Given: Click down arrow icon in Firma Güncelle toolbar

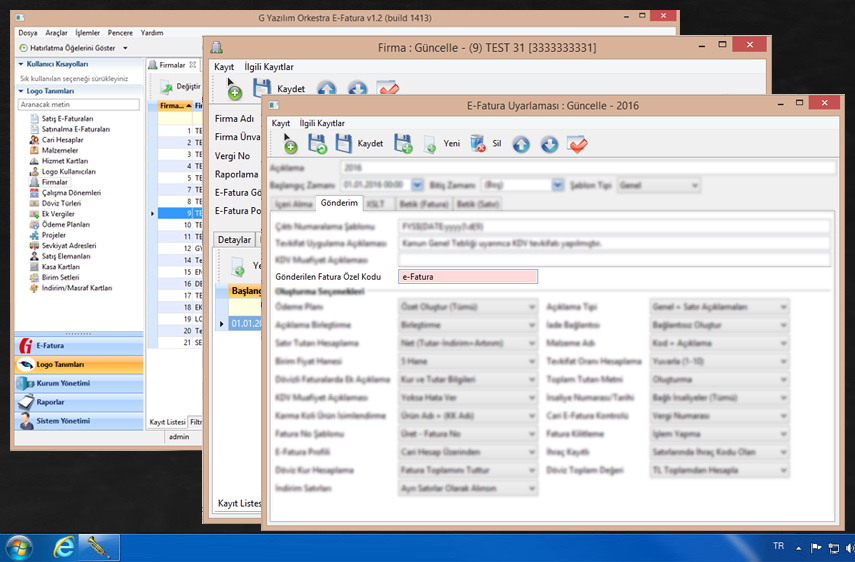Looking at the screenshot, I should click(x=357, y=88).
